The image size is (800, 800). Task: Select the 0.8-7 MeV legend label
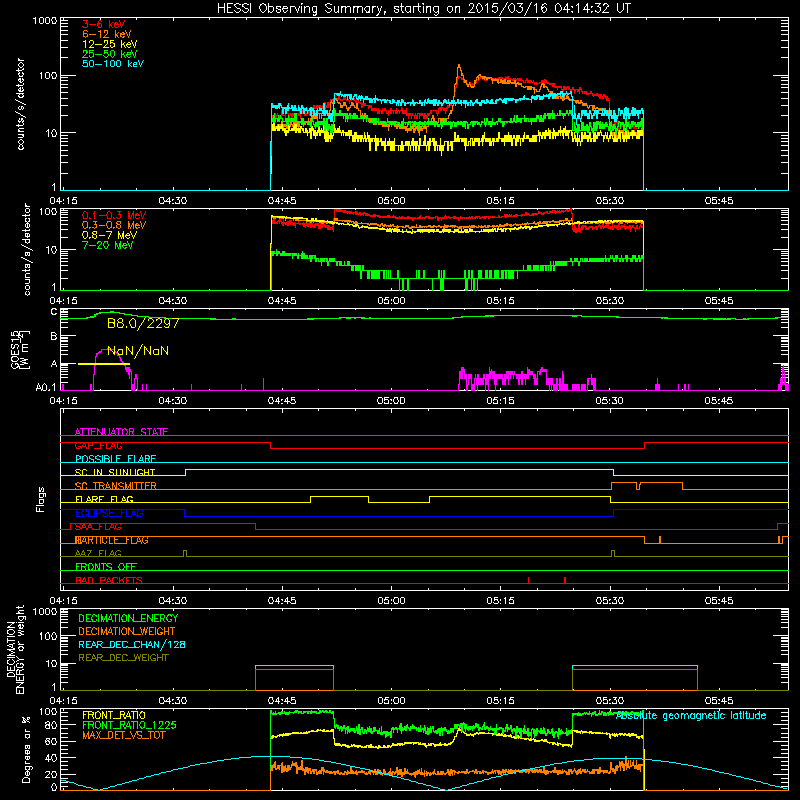click(x=109, y=235)
